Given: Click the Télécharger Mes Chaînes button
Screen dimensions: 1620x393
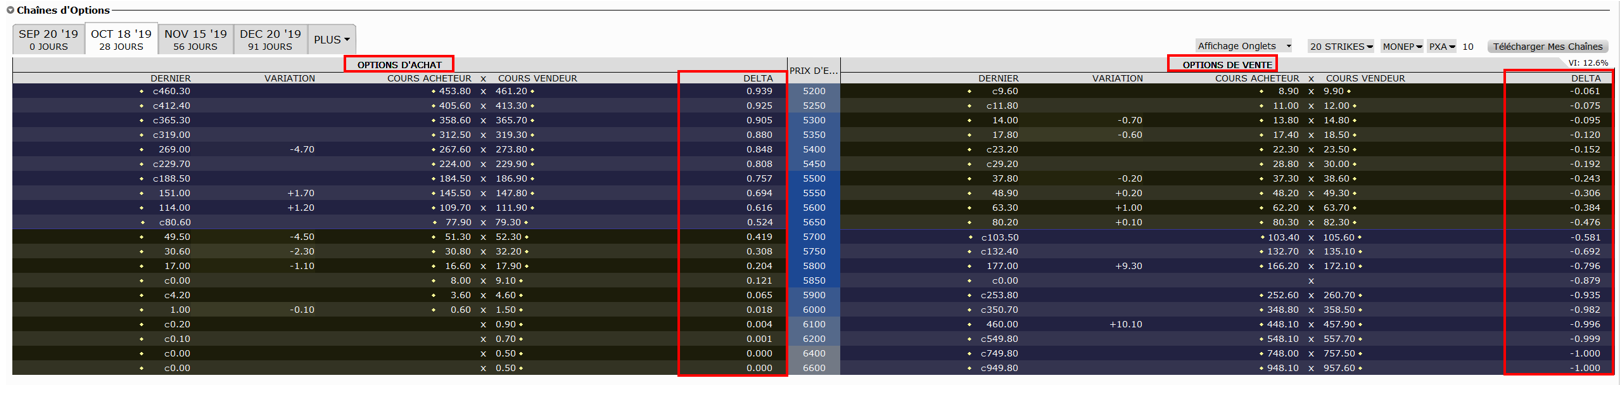Looking at the screenshot, I should point(1547,46).
